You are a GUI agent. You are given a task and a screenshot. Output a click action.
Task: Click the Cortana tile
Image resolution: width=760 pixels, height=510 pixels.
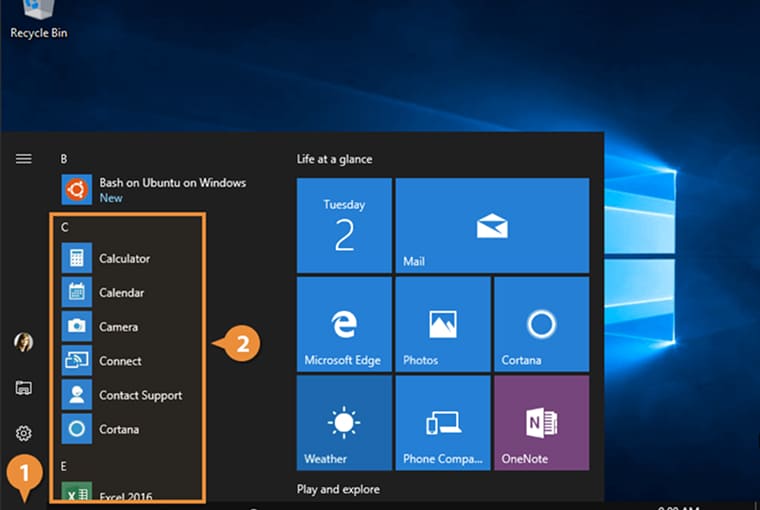[541, 324]
